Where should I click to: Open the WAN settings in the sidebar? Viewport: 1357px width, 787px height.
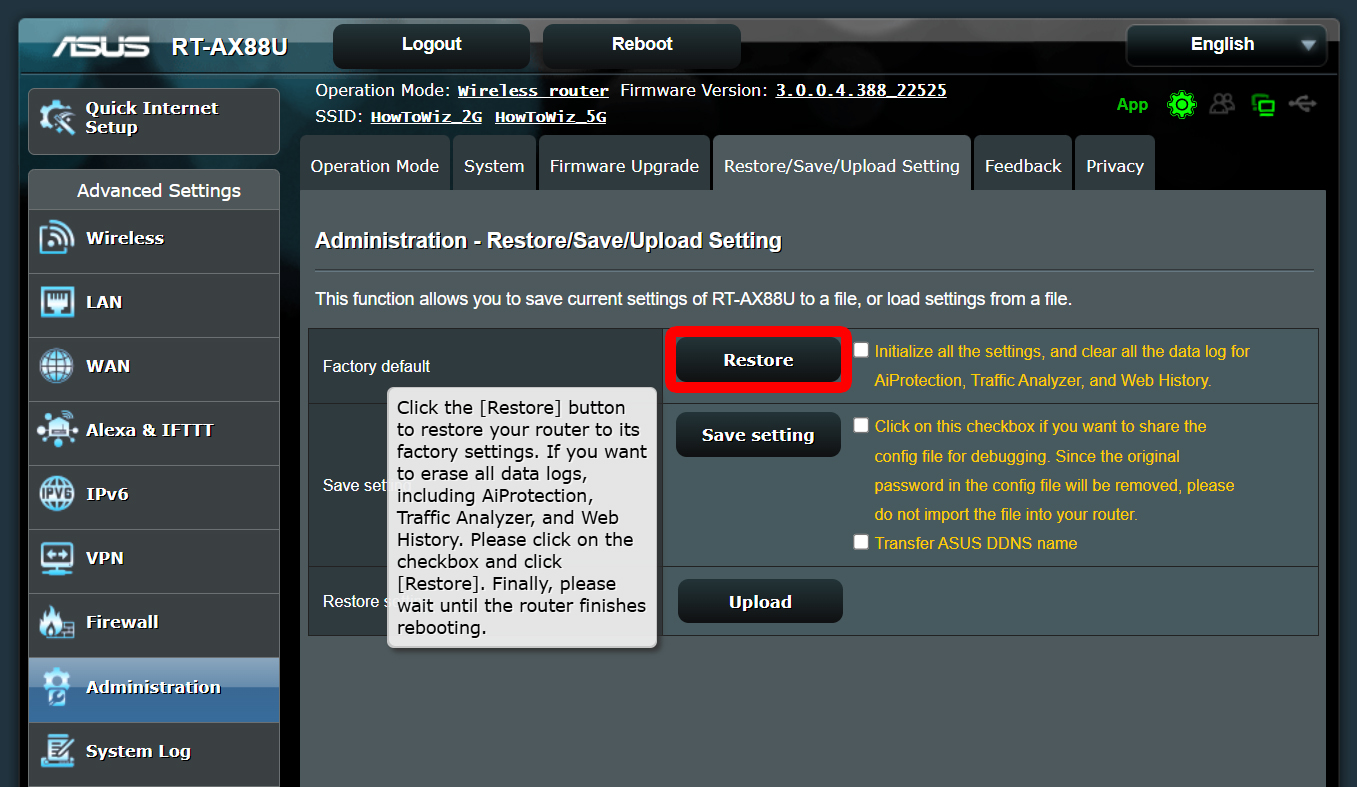point(58,365)
